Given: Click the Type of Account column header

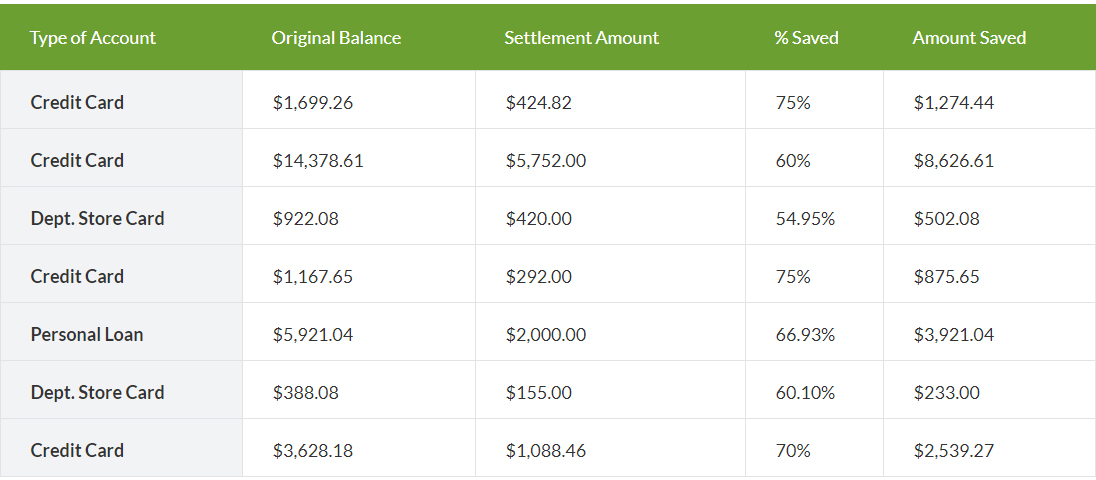Looking at the screenshot, I should click(x=93, y=38).
